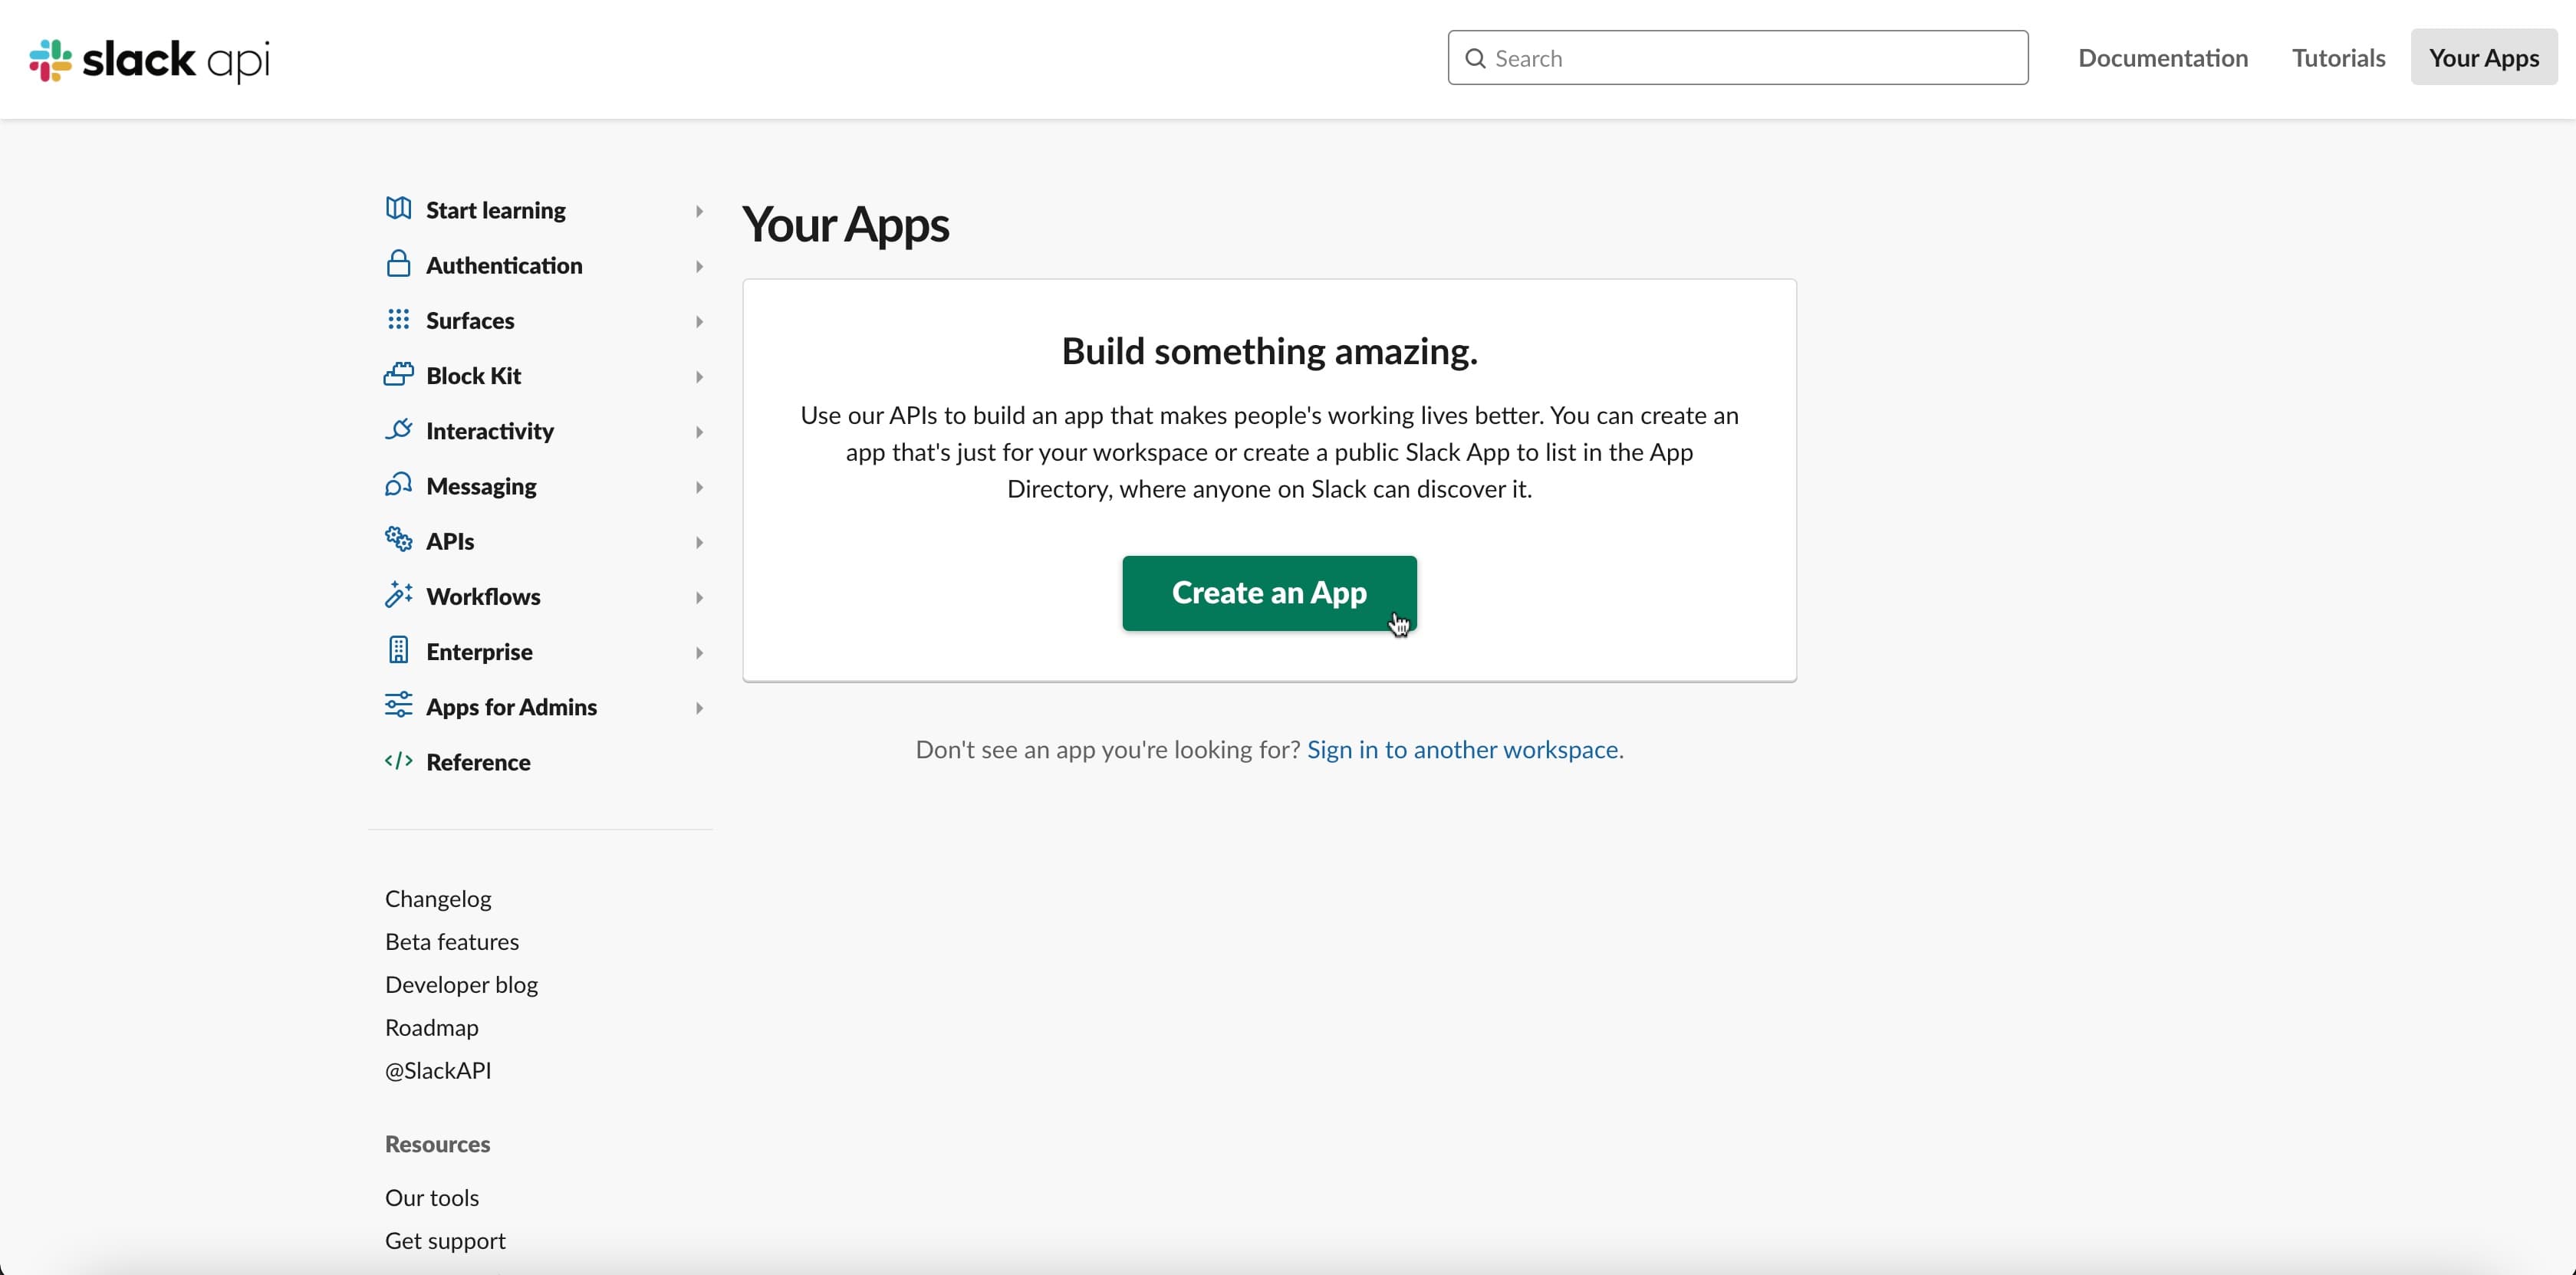The height and width of the screenshot is (1275, 2576).
Task: Expand the Start learning chevron
Action: (699, 211)
